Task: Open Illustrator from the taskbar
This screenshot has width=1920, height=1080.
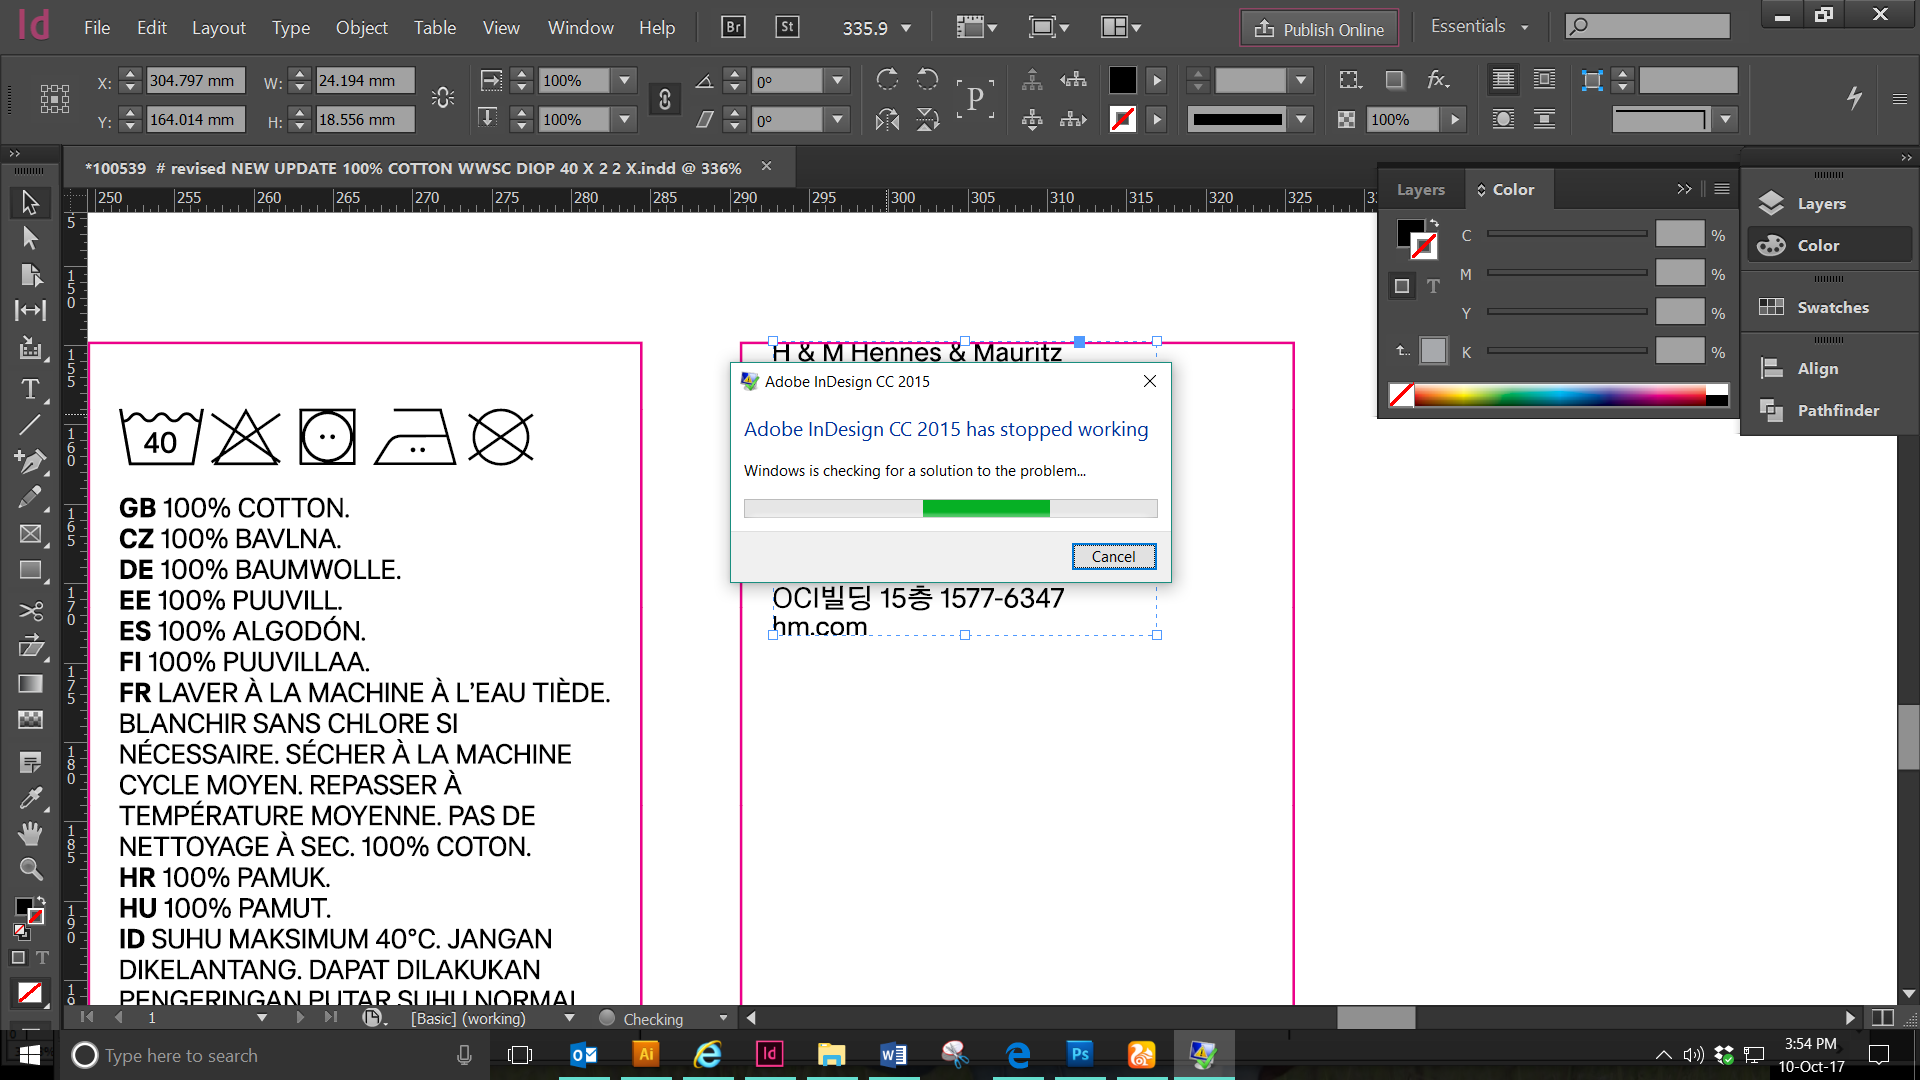Action: tap(646, 1054)
